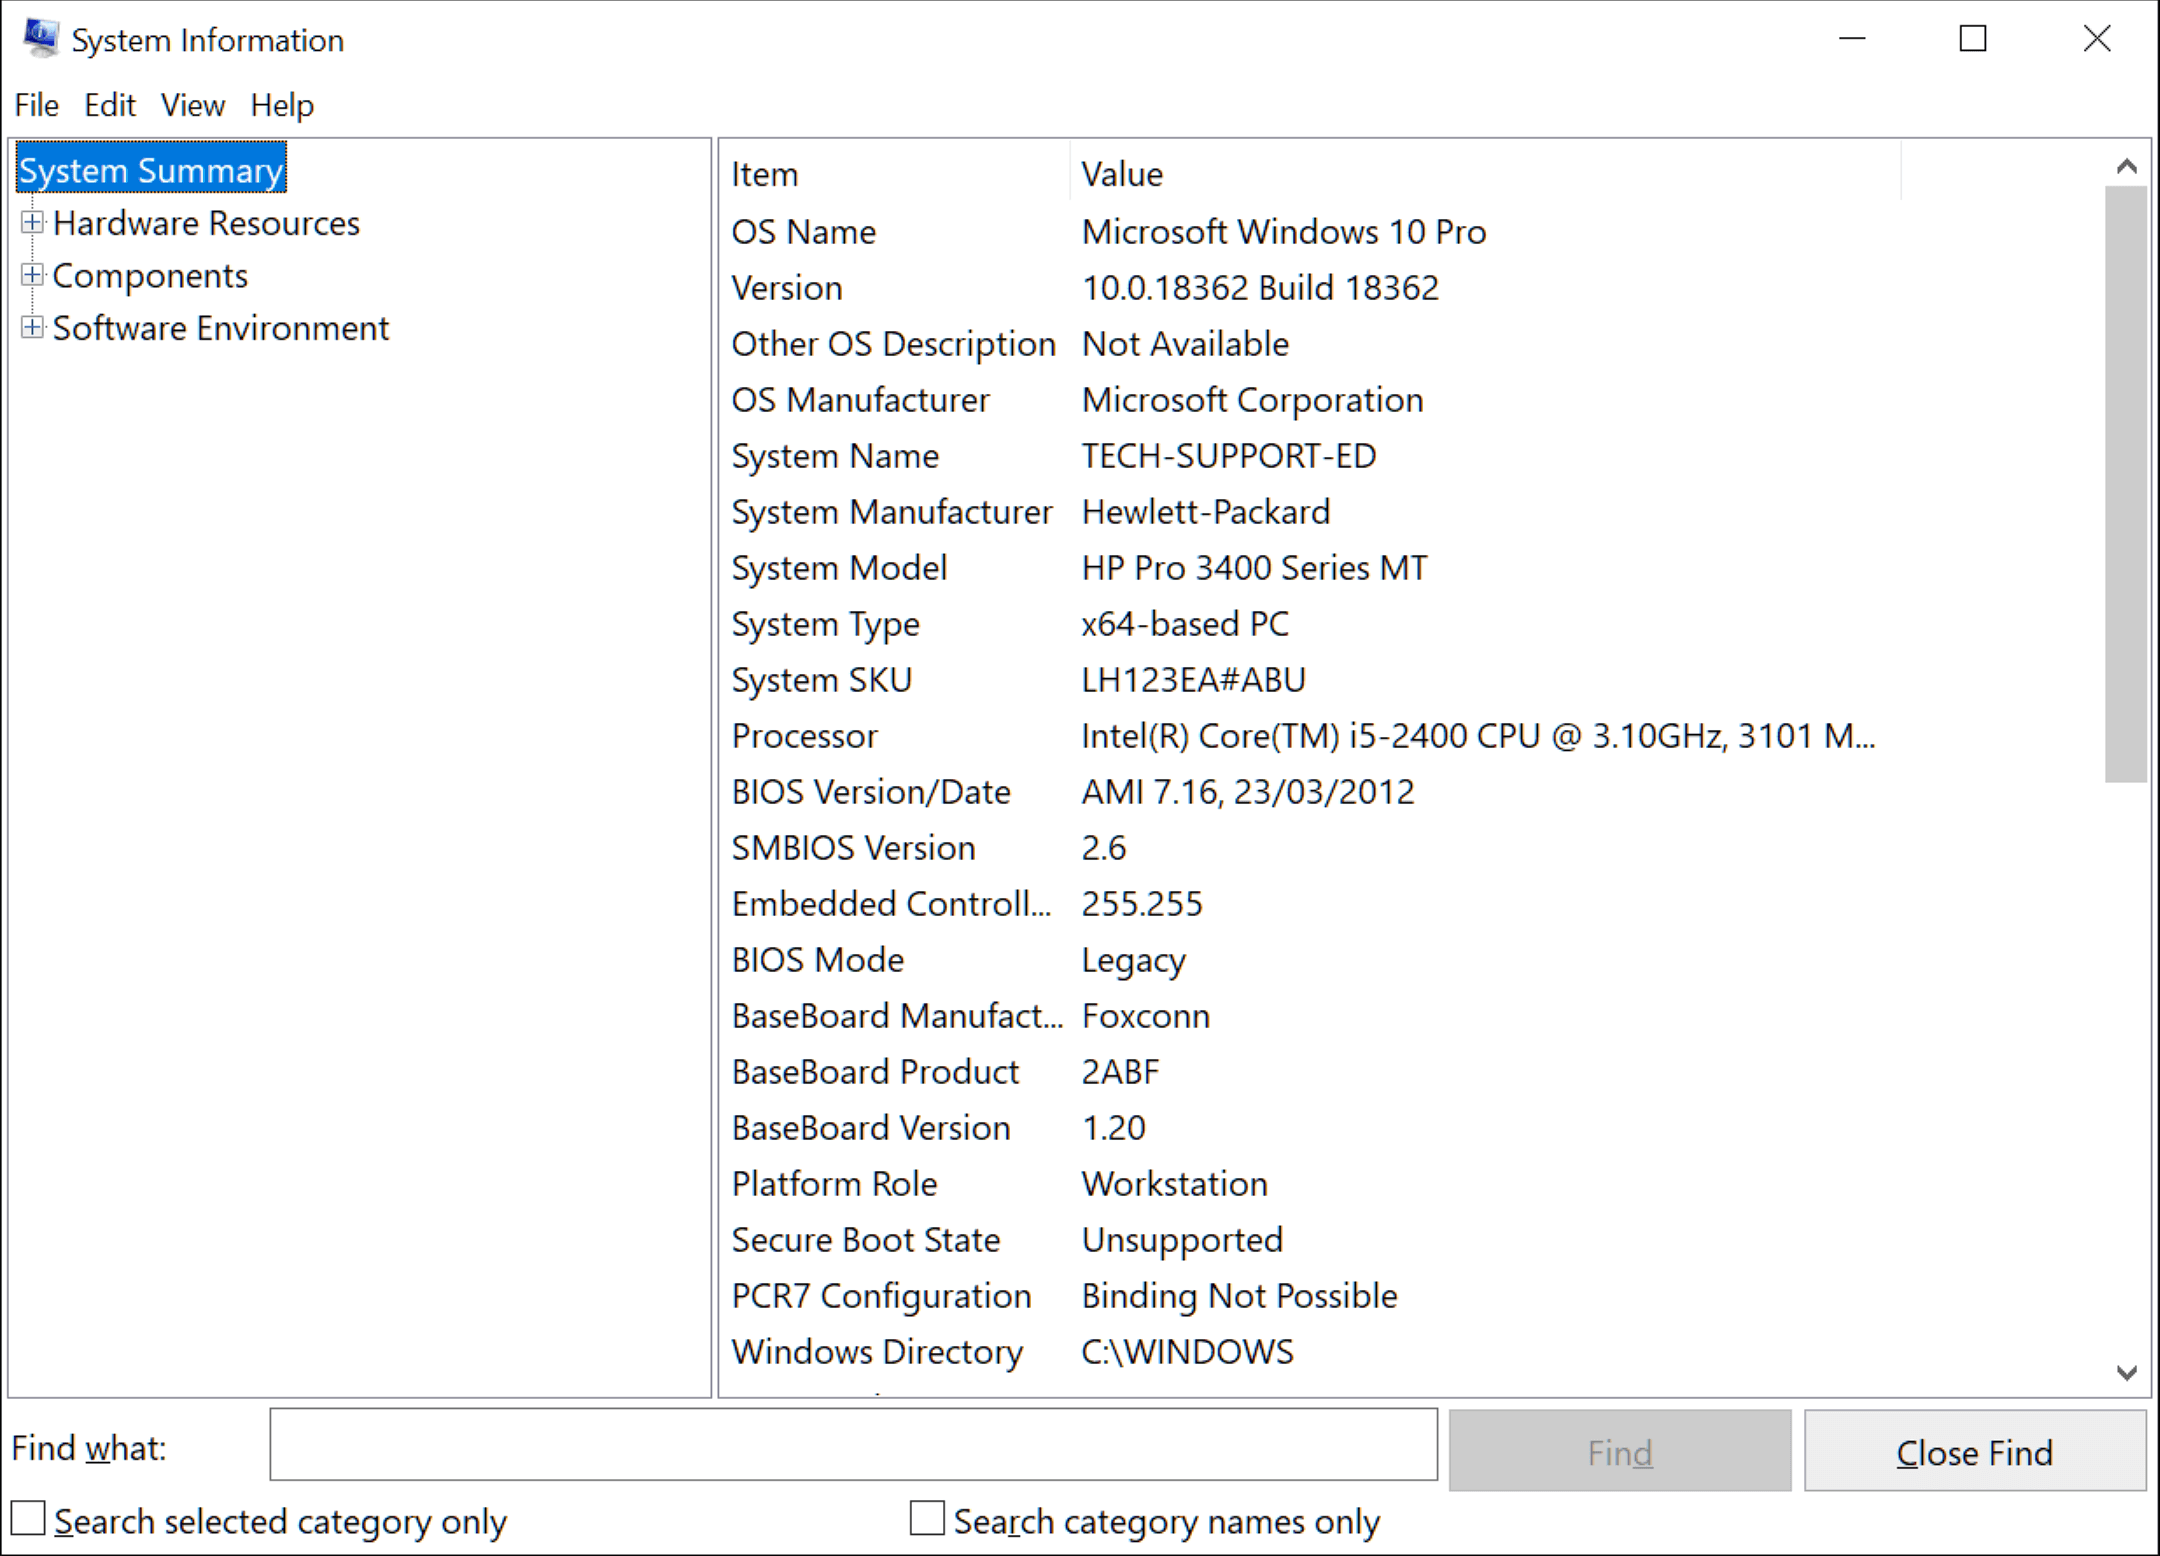Click the Intel Core i5-2400 CPU value

click(1478, 736)
